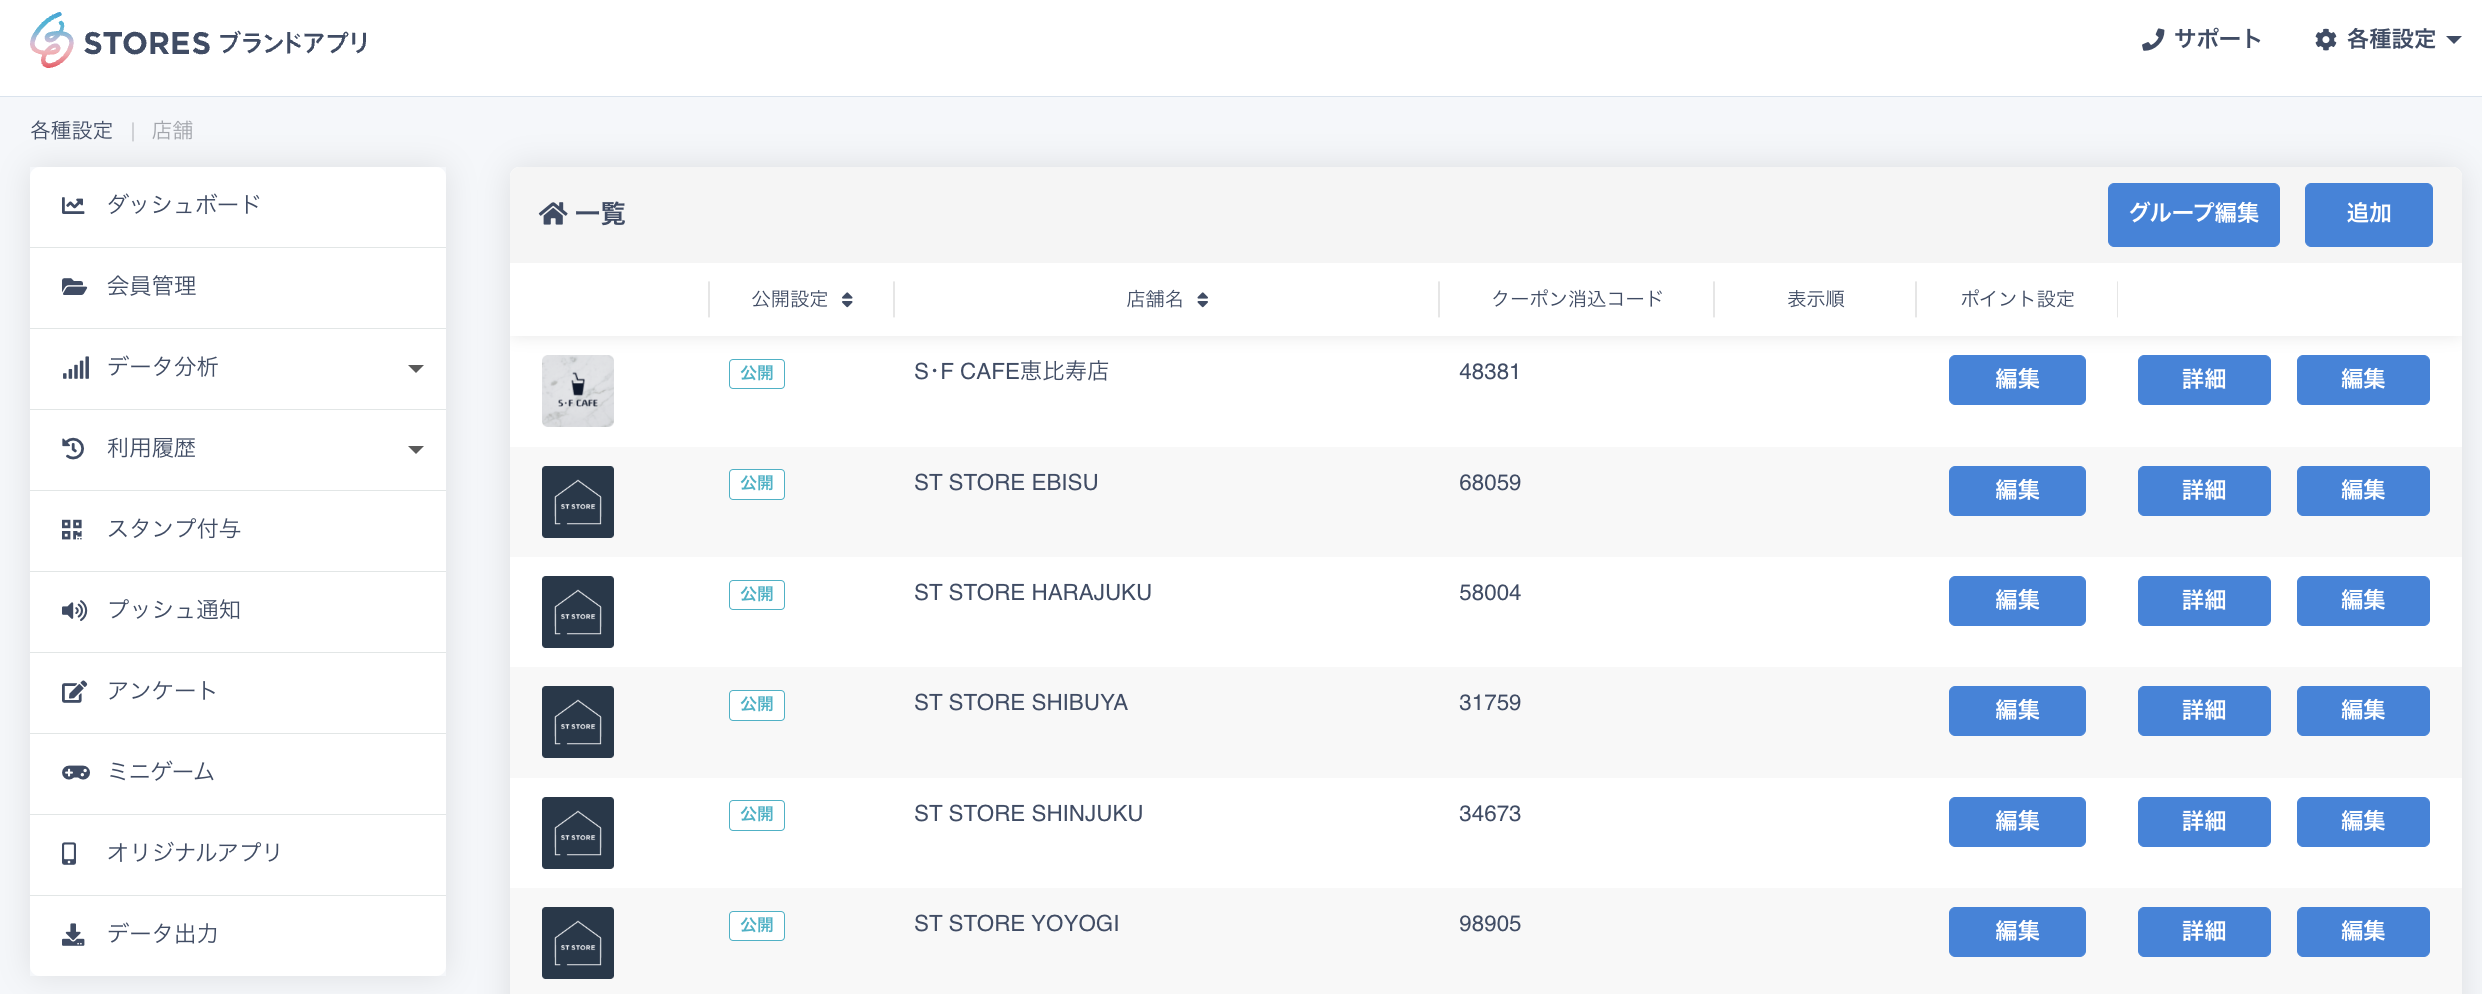Screen dimensions: 2482x994
Task: Click the survey pencil icon
Action: (x=74, y=691)
